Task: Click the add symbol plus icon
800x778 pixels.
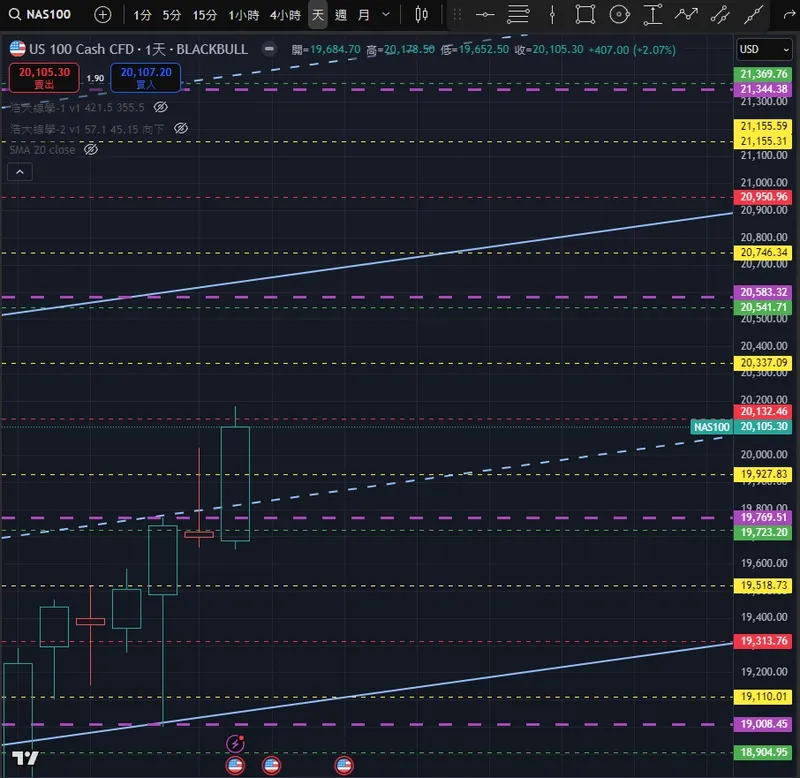Action: 103,15
